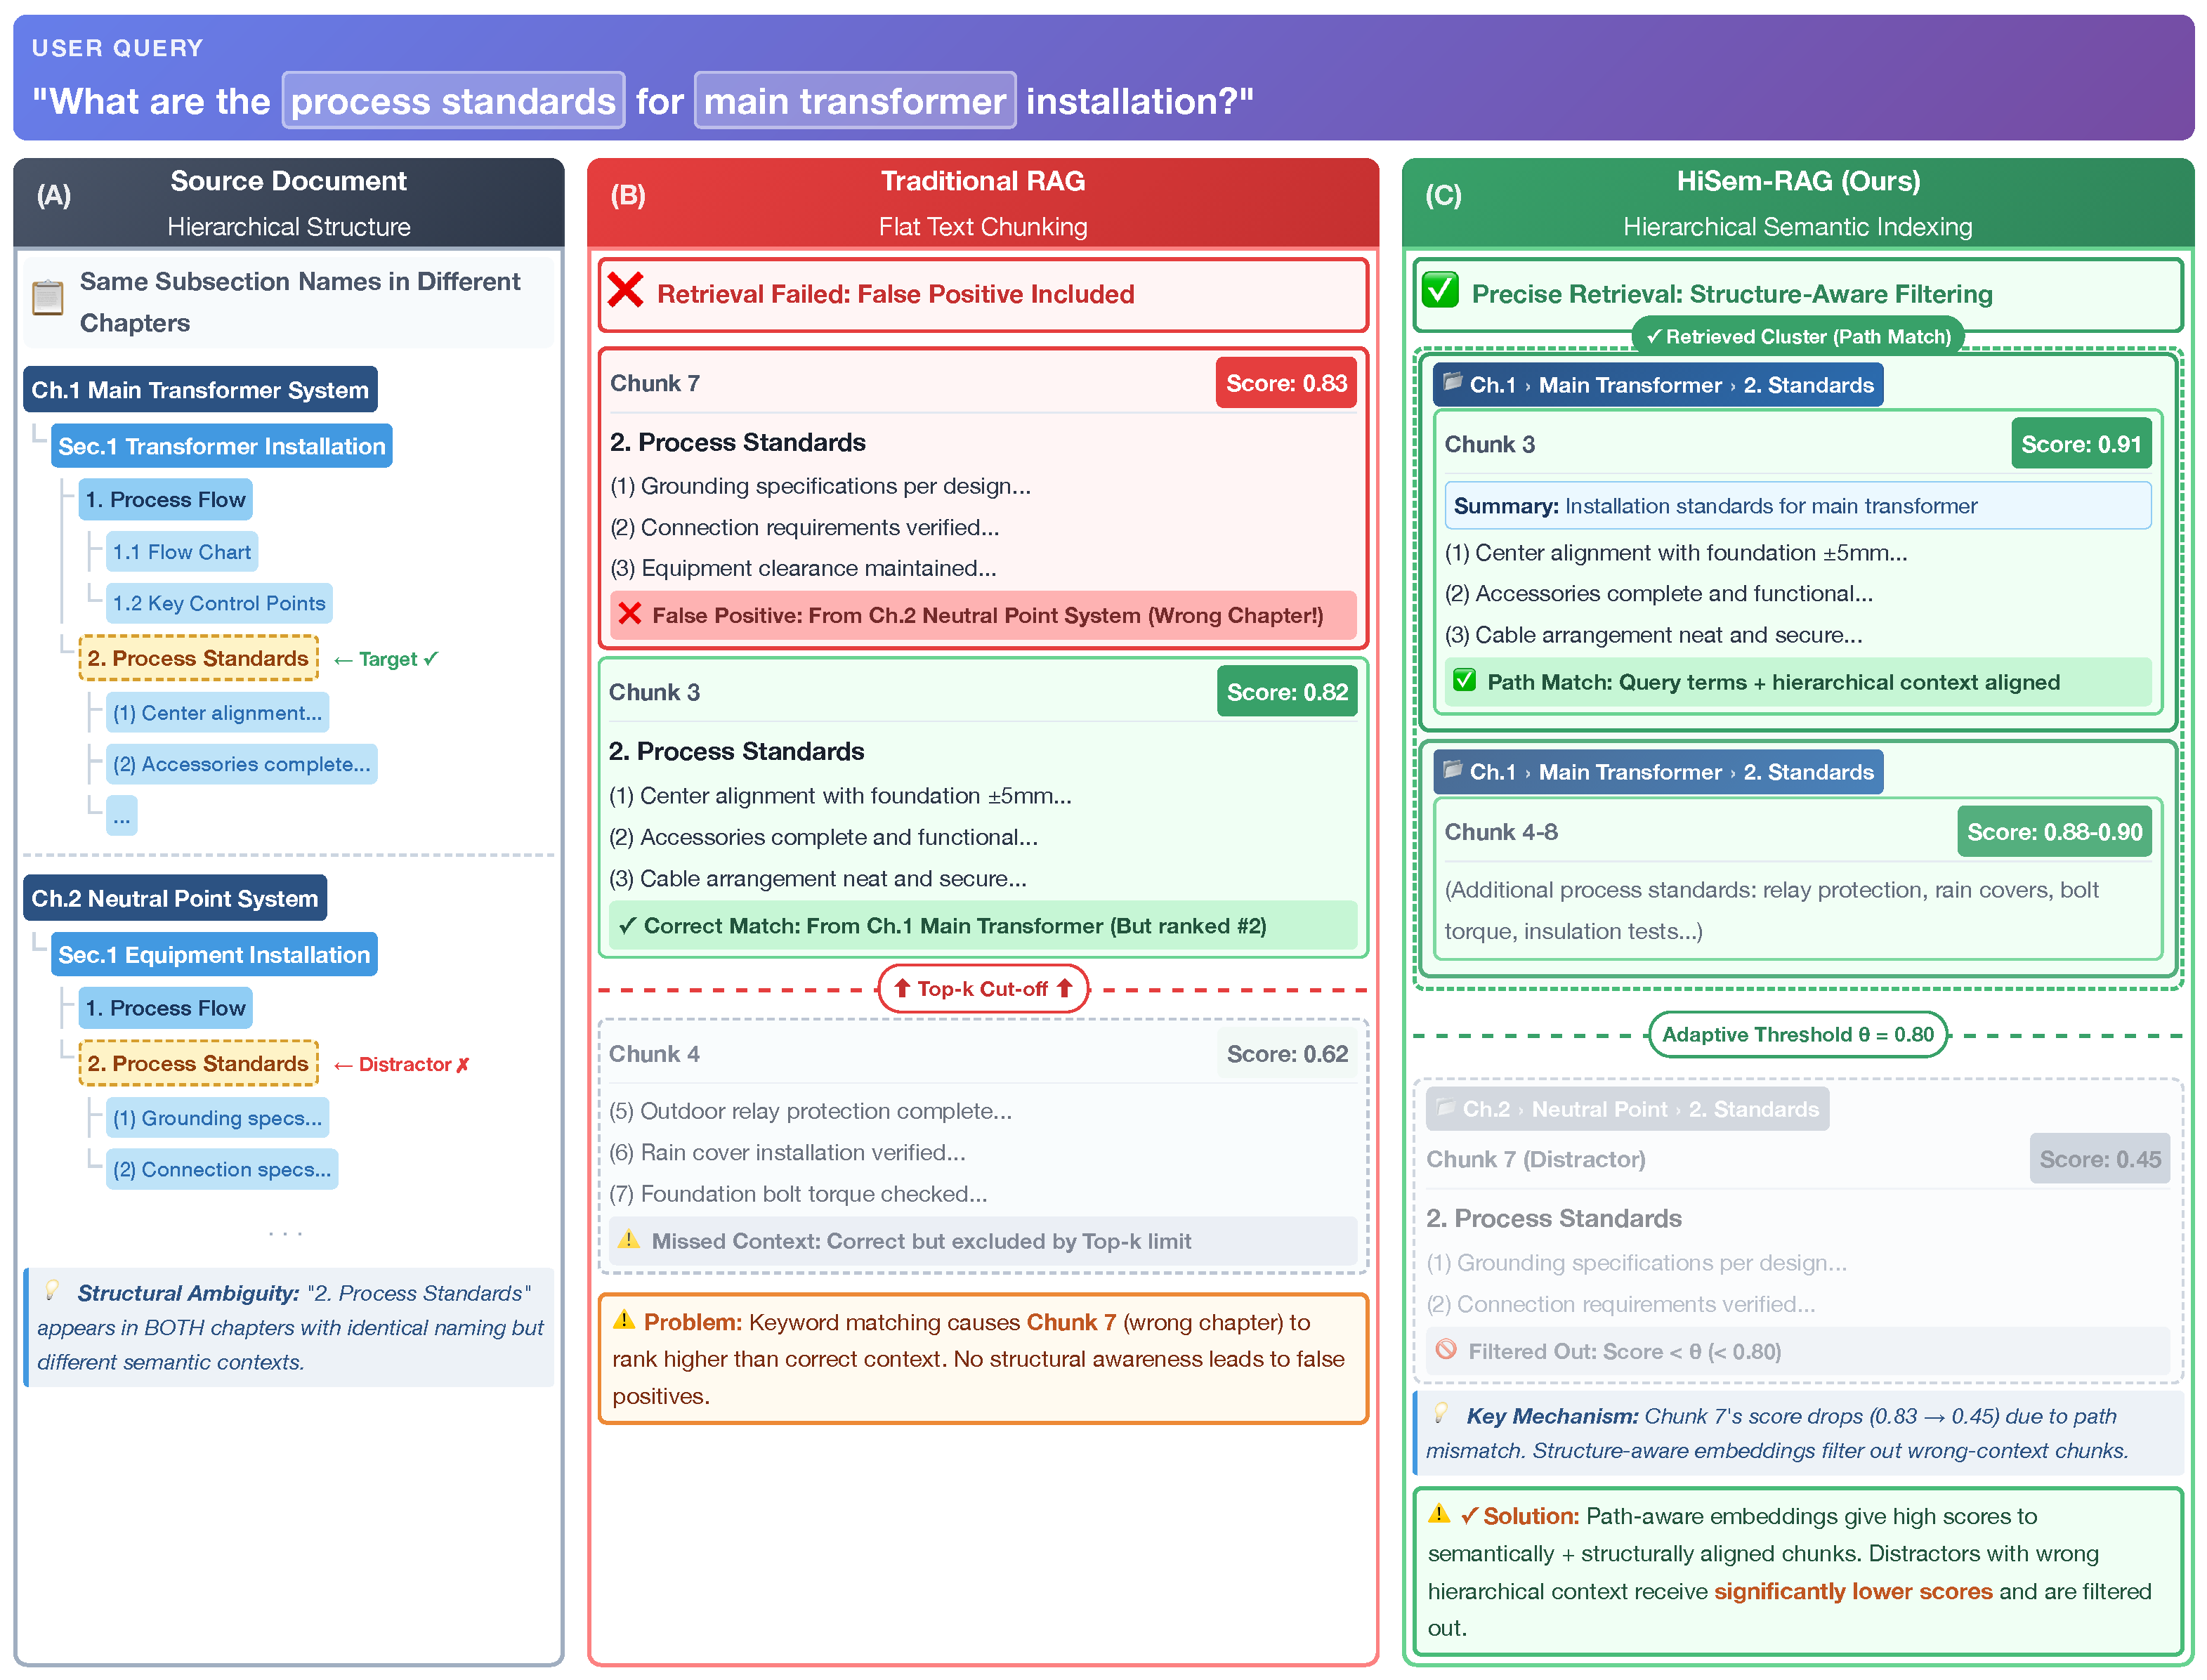Expand the Ch.1 Main Transformer System node
The width and height of the screenshot is (2207, 1680).
pyautogui.click(x=200, y=390)
